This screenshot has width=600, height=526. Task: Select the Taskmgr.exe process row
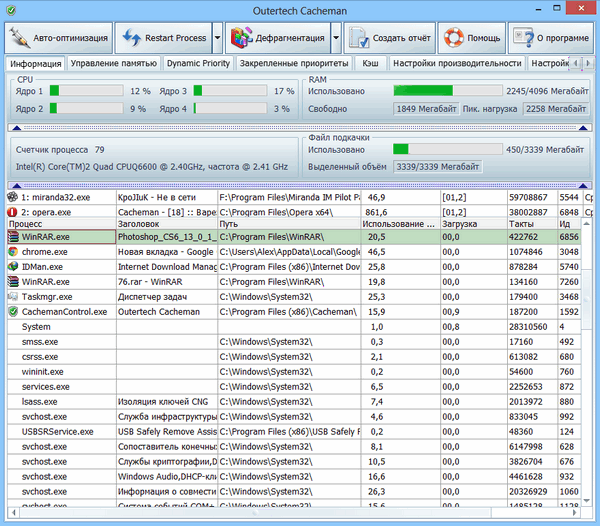pyautogui.click(x=60, y=297)
